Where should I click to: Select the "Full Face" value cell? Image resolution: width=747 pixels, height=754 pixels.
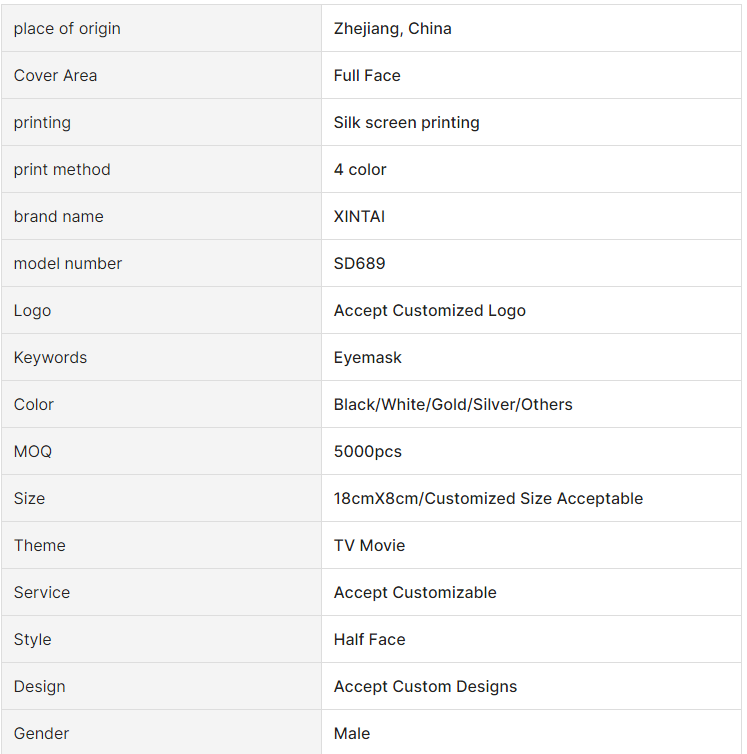point(532,75)
